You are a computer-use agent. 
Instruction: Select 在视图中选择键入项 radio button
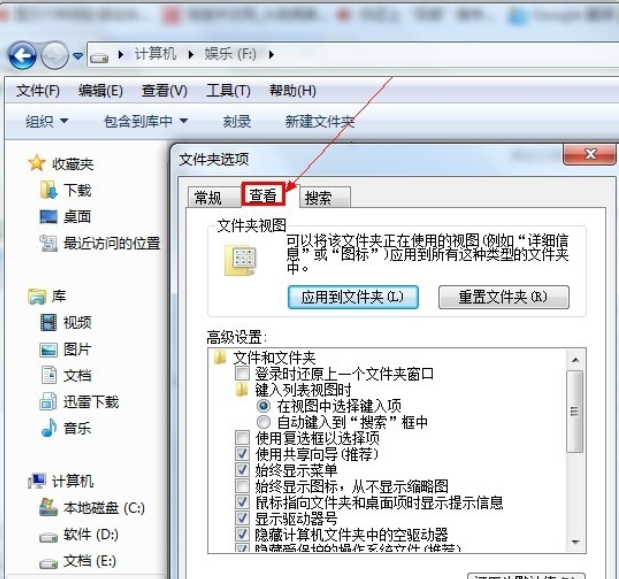(x=263, y=405)
